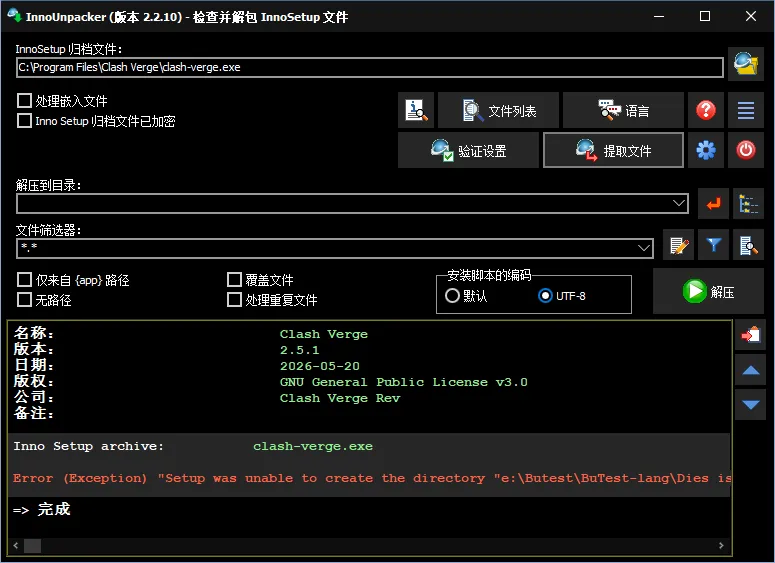
Task: Click the GNU General Public License v3.0 text
Action: 404,382
